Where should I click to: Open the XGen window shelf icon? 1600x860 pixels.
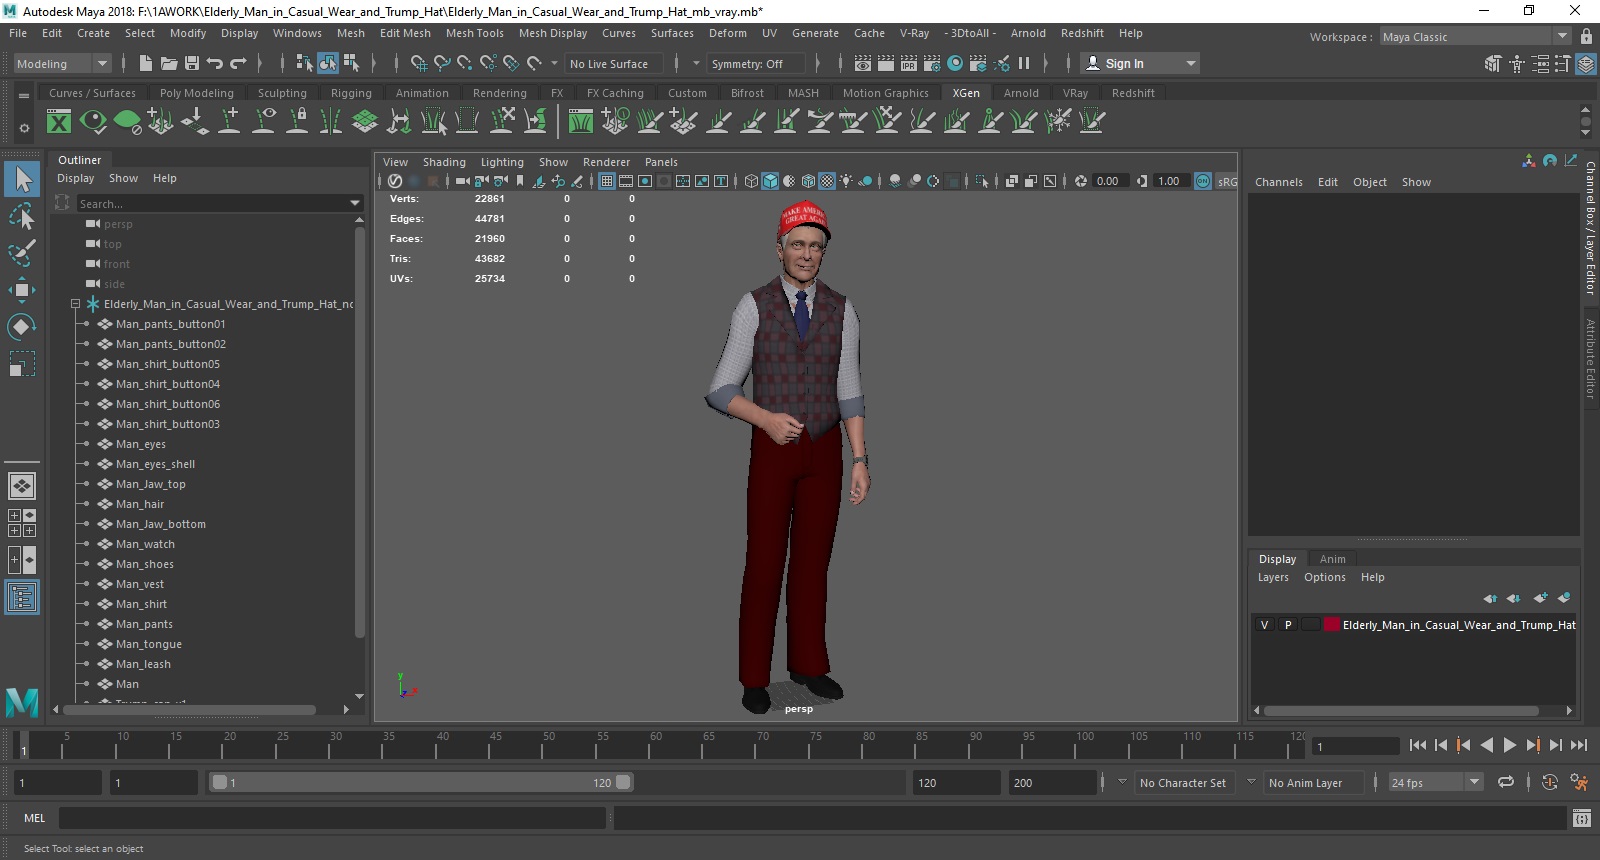60,122
